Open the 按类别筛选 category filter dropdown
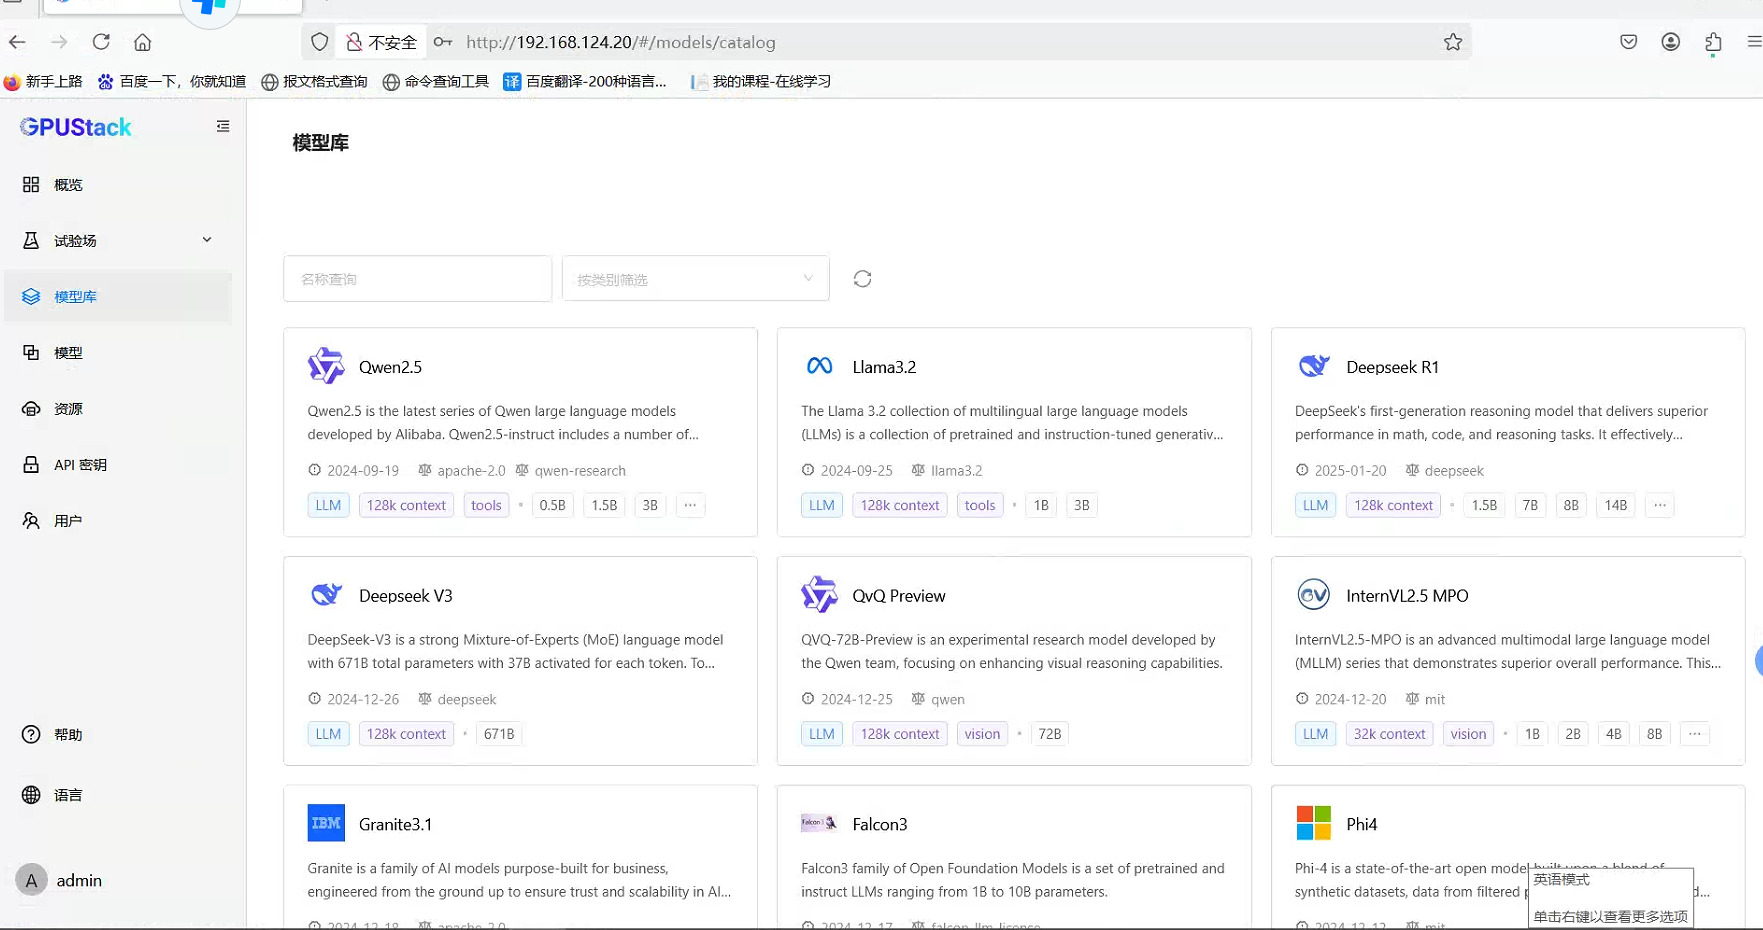The image size is (1763, 930). click(695, 279)
